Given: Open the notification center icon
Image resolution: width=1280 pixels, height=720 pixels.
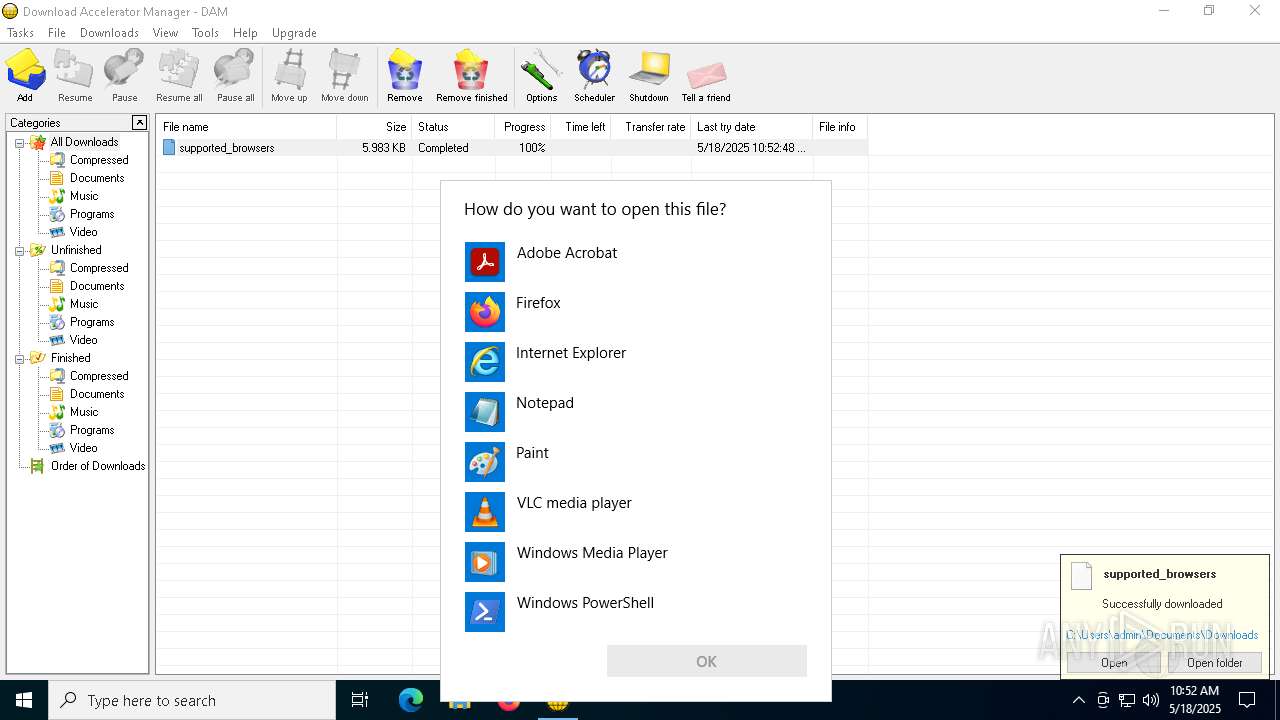Looking at the screenshot, I should tap(1247, 700).
